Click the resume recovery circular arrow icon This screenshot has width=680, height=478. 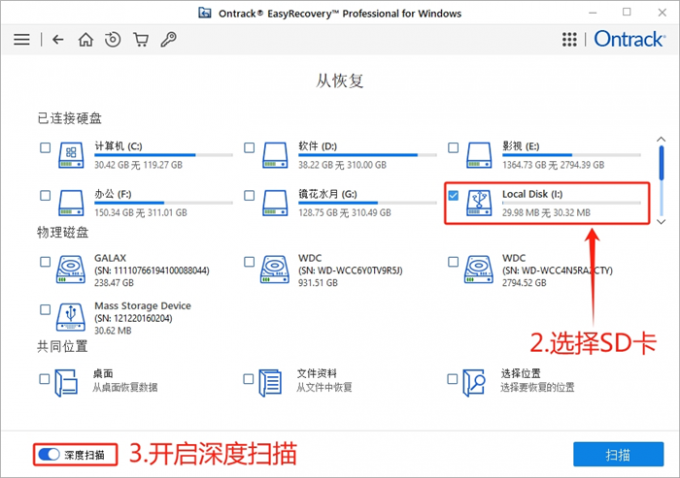113,39
